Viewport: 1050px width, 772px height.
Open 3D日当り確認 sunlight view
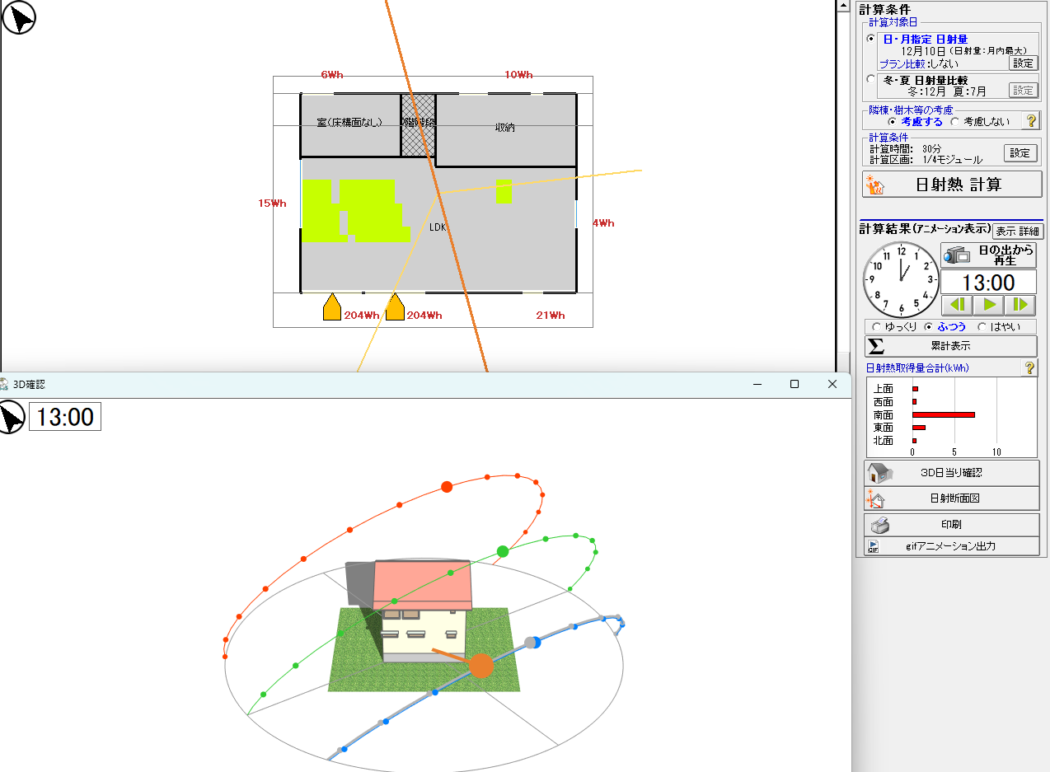pyautogui.click(x=951, y=473)
